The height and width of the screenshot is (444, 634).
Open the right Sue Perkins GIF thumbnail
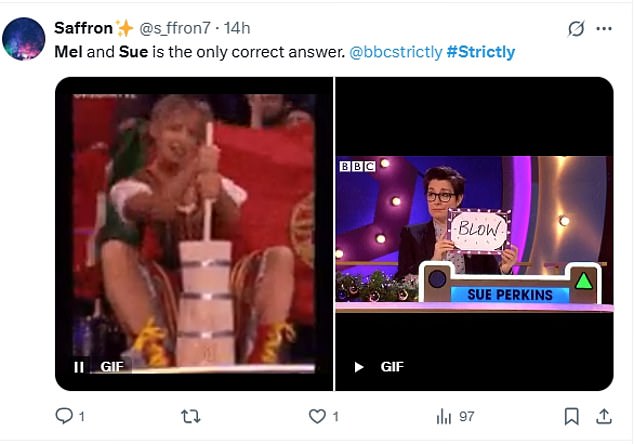click(474, 230)
